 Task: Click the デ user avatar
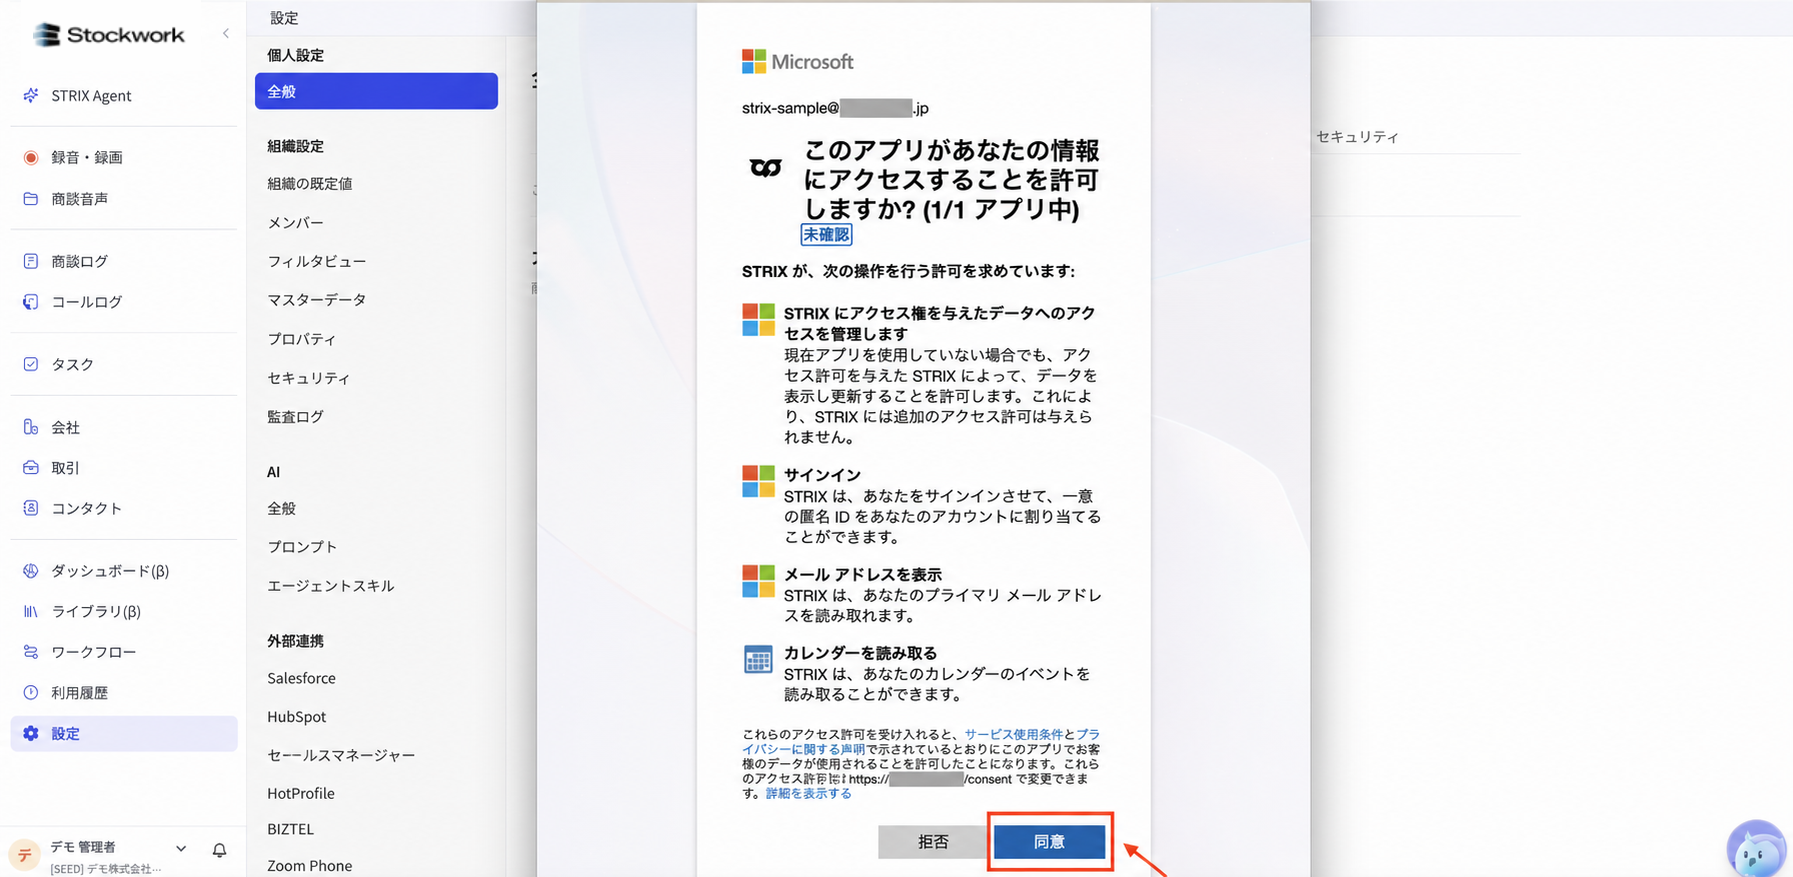click(x=25, y=855)
